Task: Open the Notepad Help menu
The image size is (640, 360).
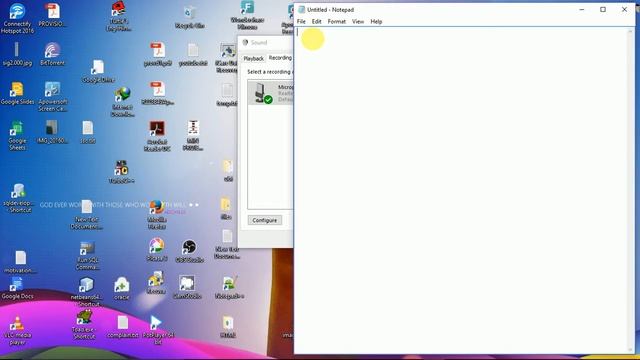Action: click(376, 22)
